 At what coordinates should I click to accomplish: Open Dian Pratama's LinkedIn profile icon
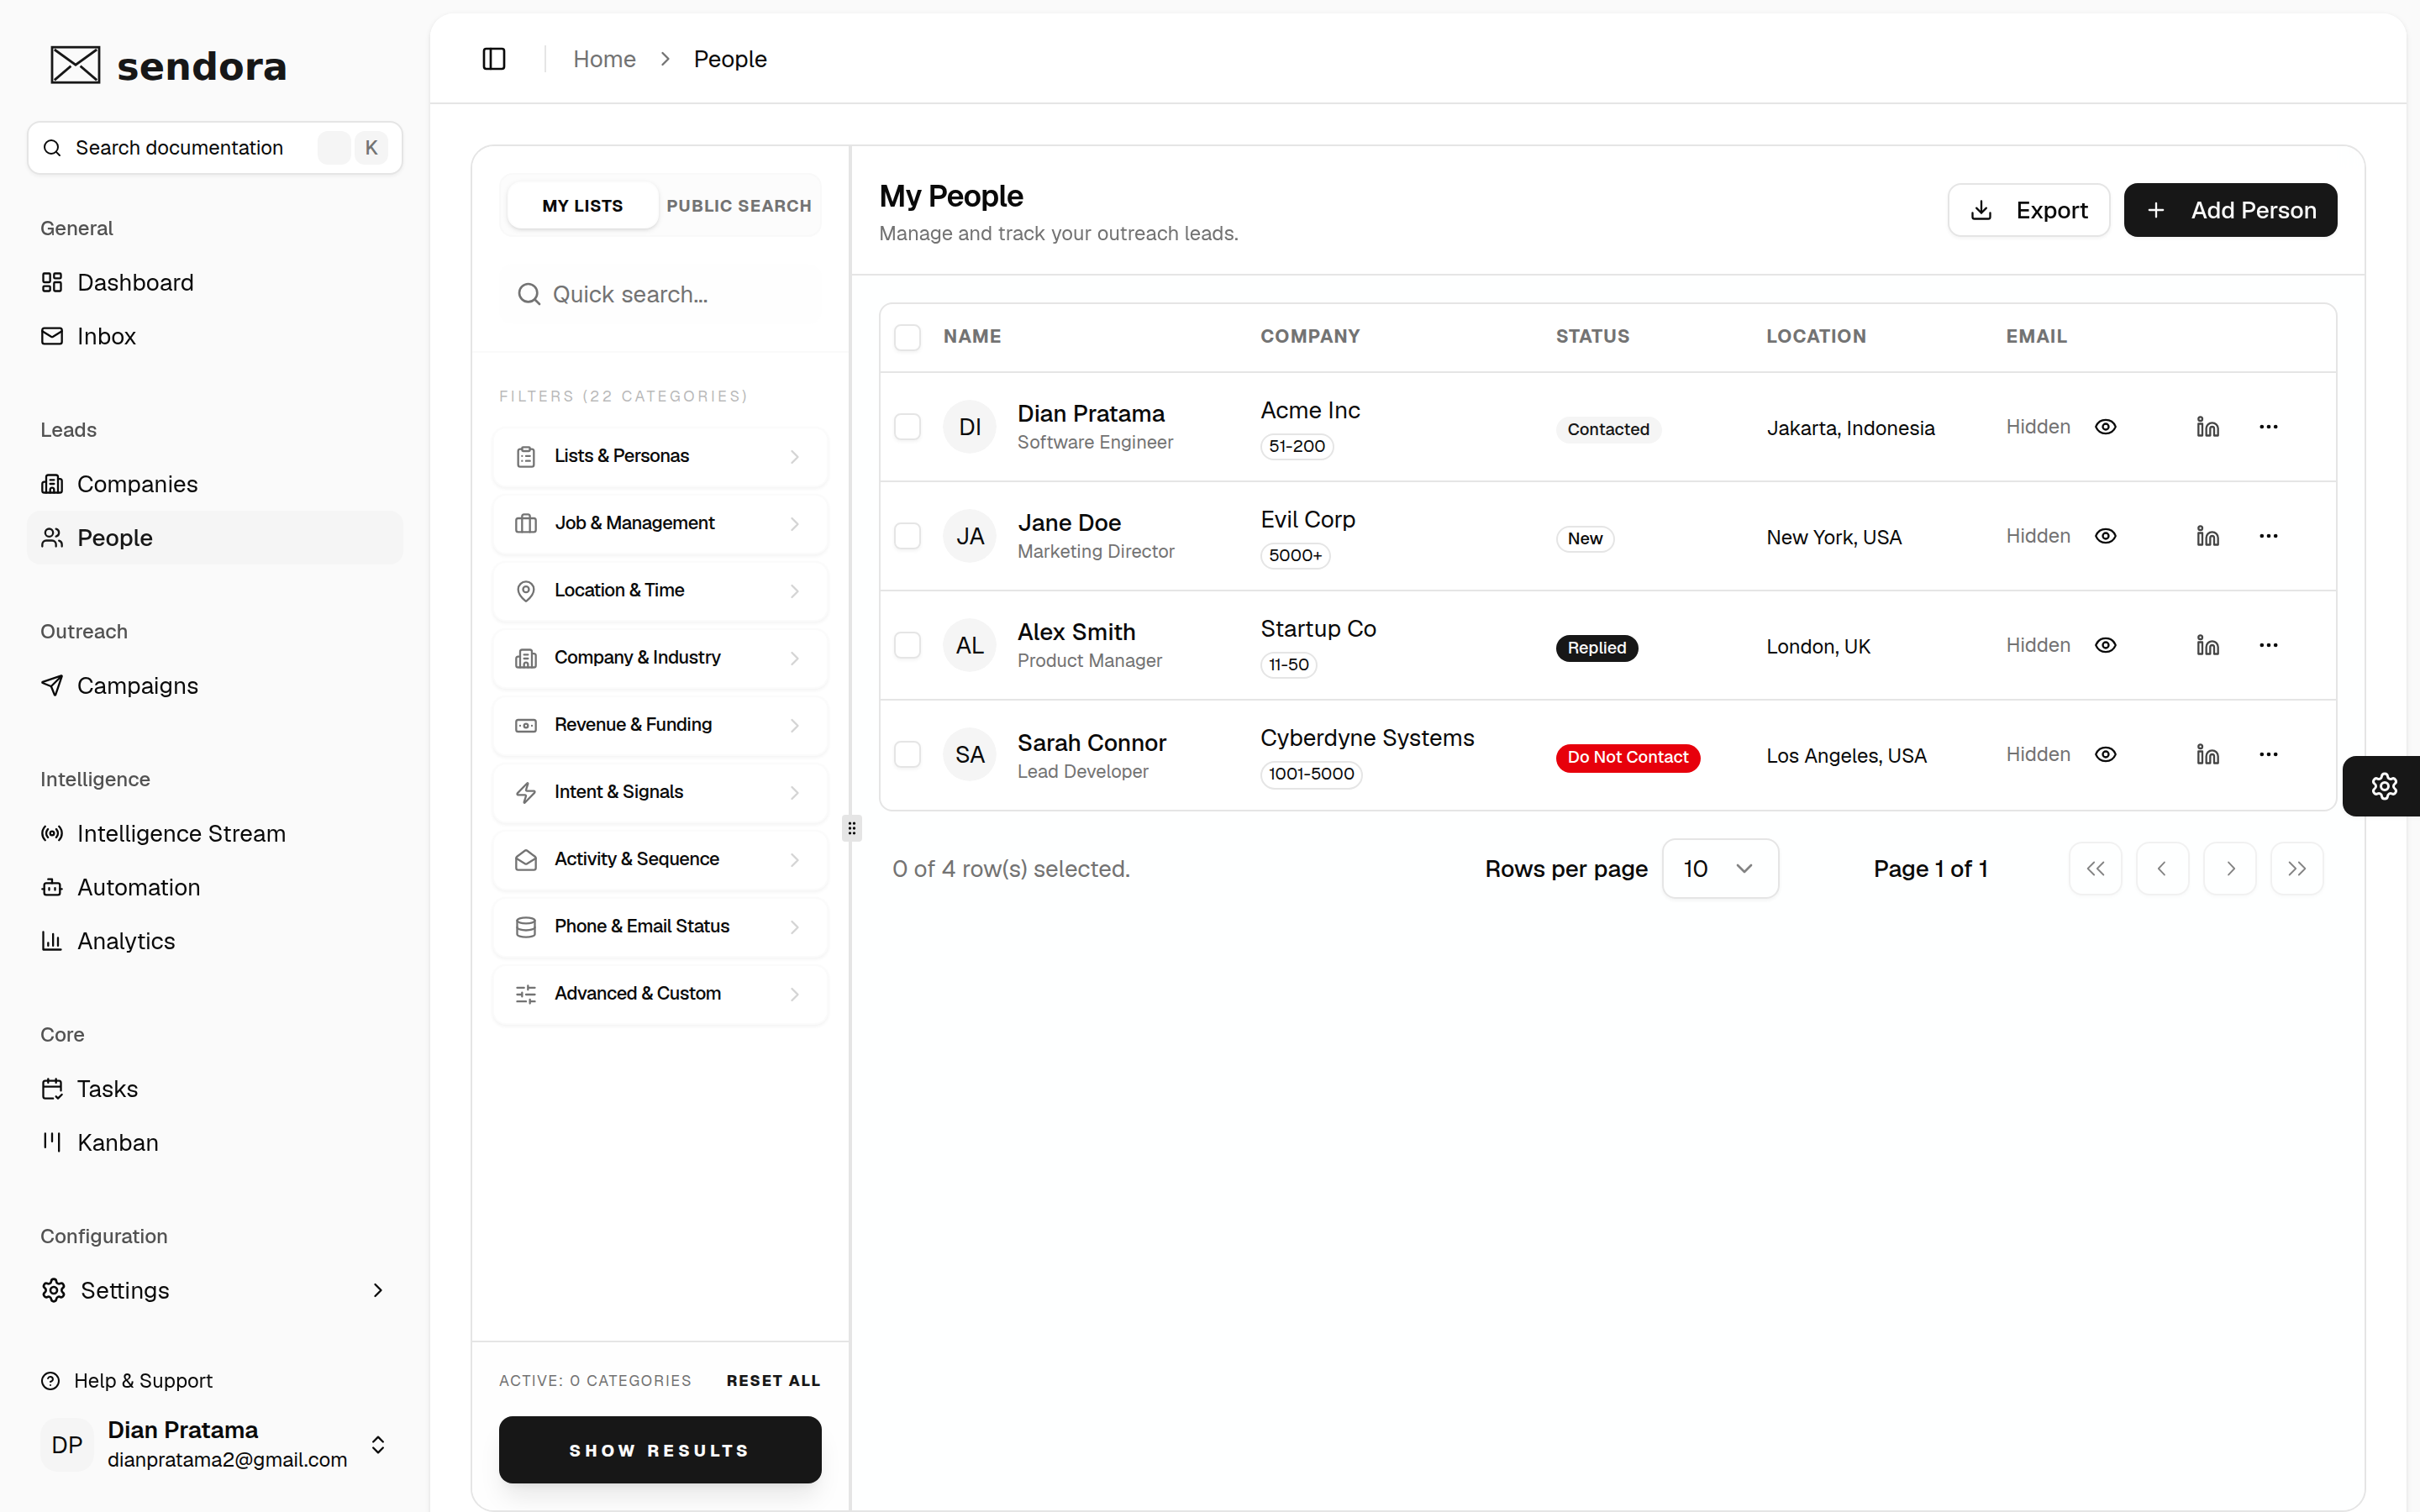[x=2207, y=427]
